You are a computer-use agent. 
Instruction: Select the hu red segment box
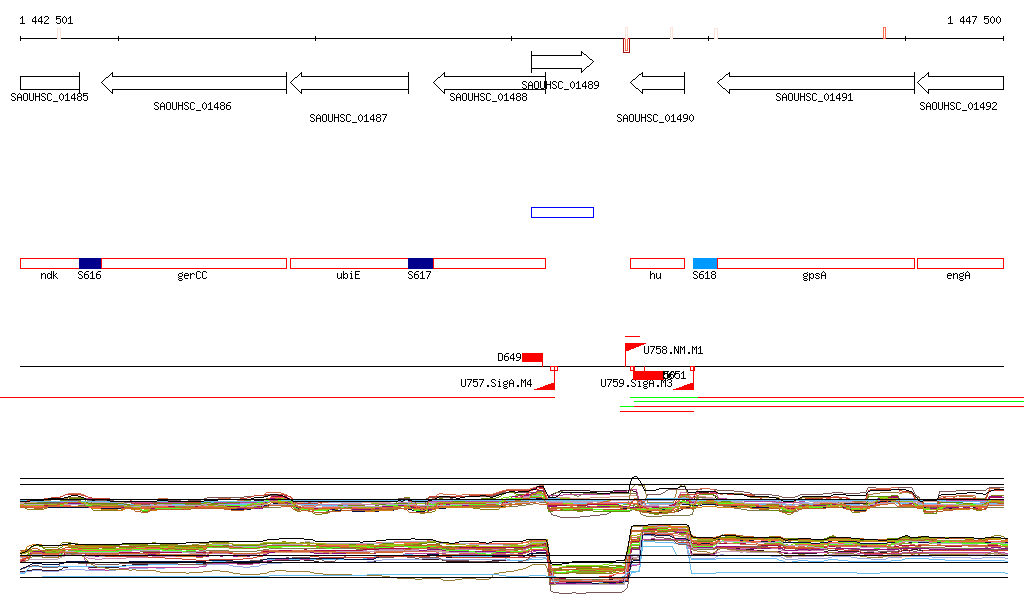[x=658, y=264]
